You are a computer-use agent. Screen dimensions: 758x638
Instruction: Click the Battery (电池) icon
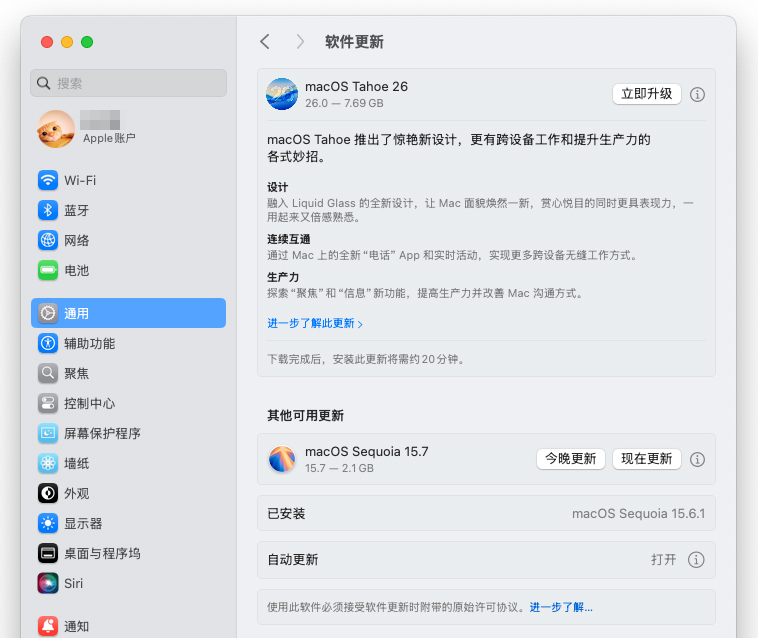48,270
